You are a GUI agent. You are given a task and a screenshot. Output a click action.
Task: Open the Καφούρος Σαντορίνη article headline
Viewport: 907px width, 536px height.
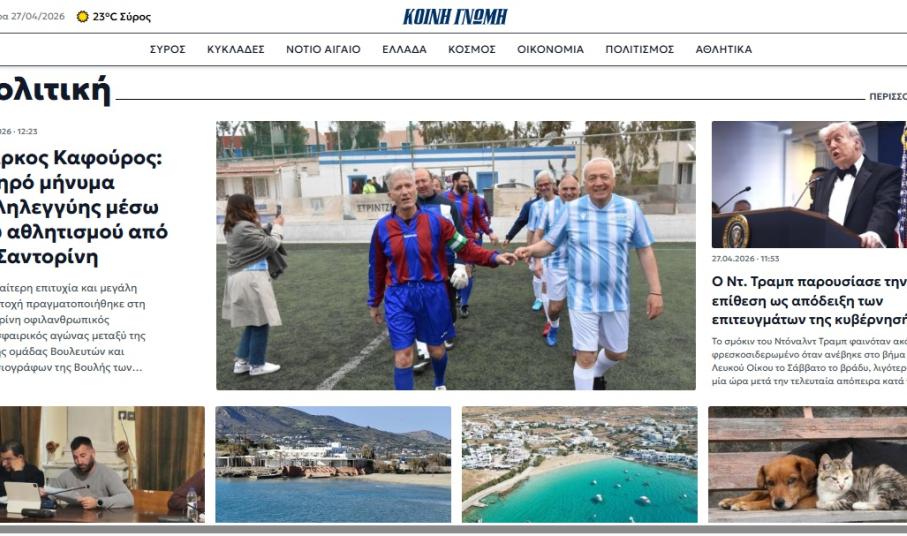click(83, 207)
